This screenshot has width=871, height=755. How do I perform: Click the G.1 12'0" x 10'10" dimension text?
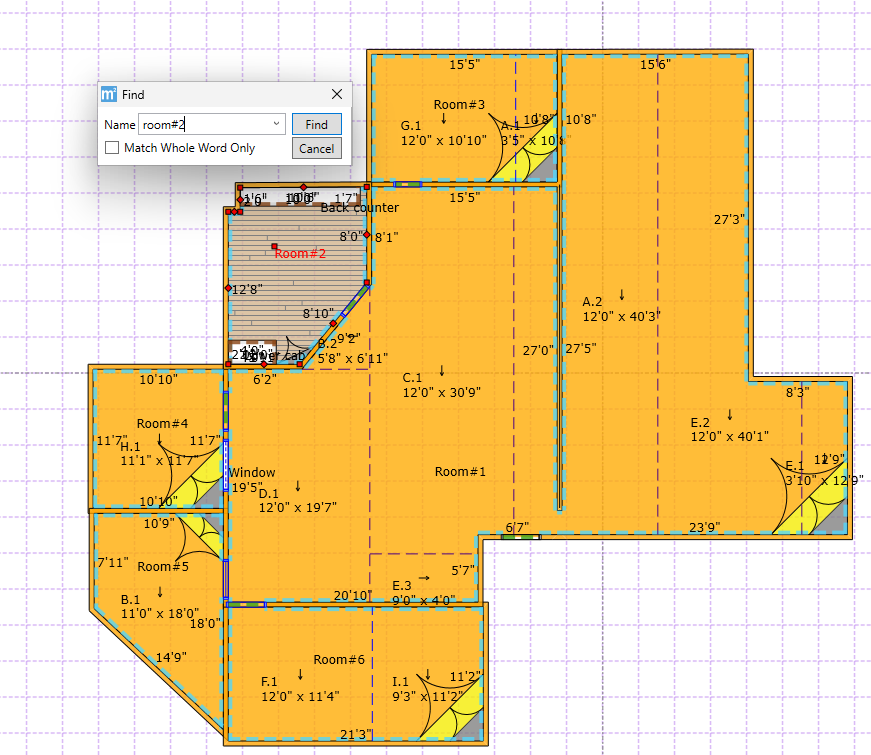click(443, 133)
